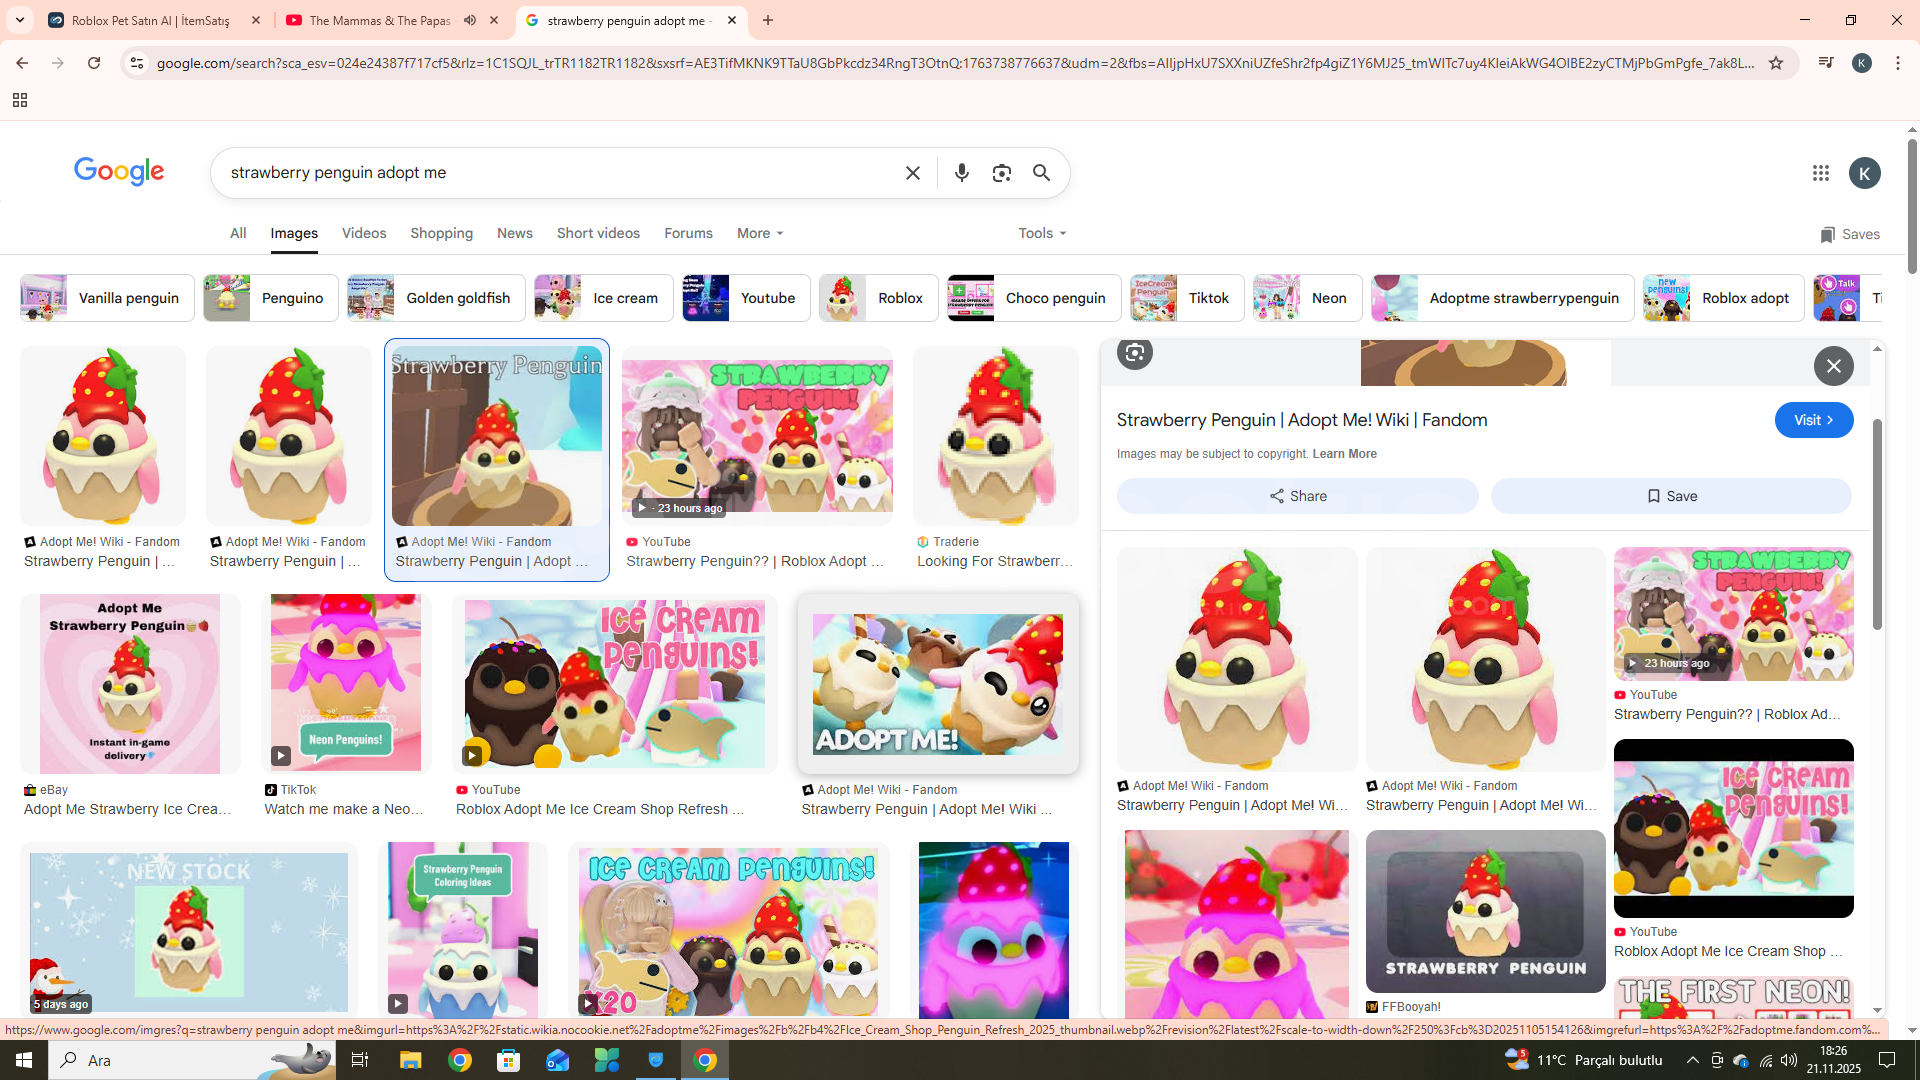Open the eBay Adopt Me Strawberry Penguin thumbnail
The height and width of the screenshot is (1080, 1920).
pyautogui.click(x=130, y=684)
